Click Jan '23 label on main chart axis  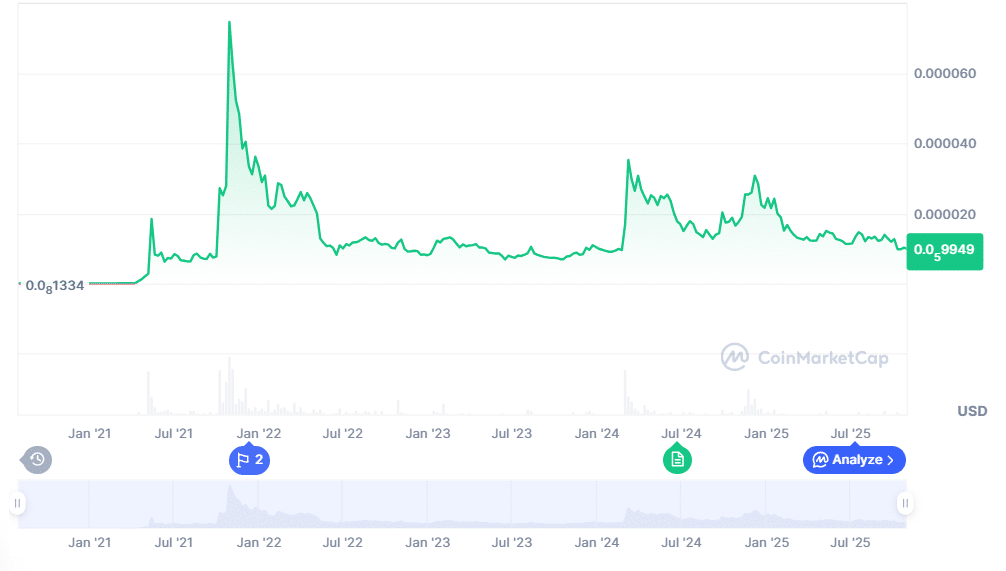(x=428, y=434)
